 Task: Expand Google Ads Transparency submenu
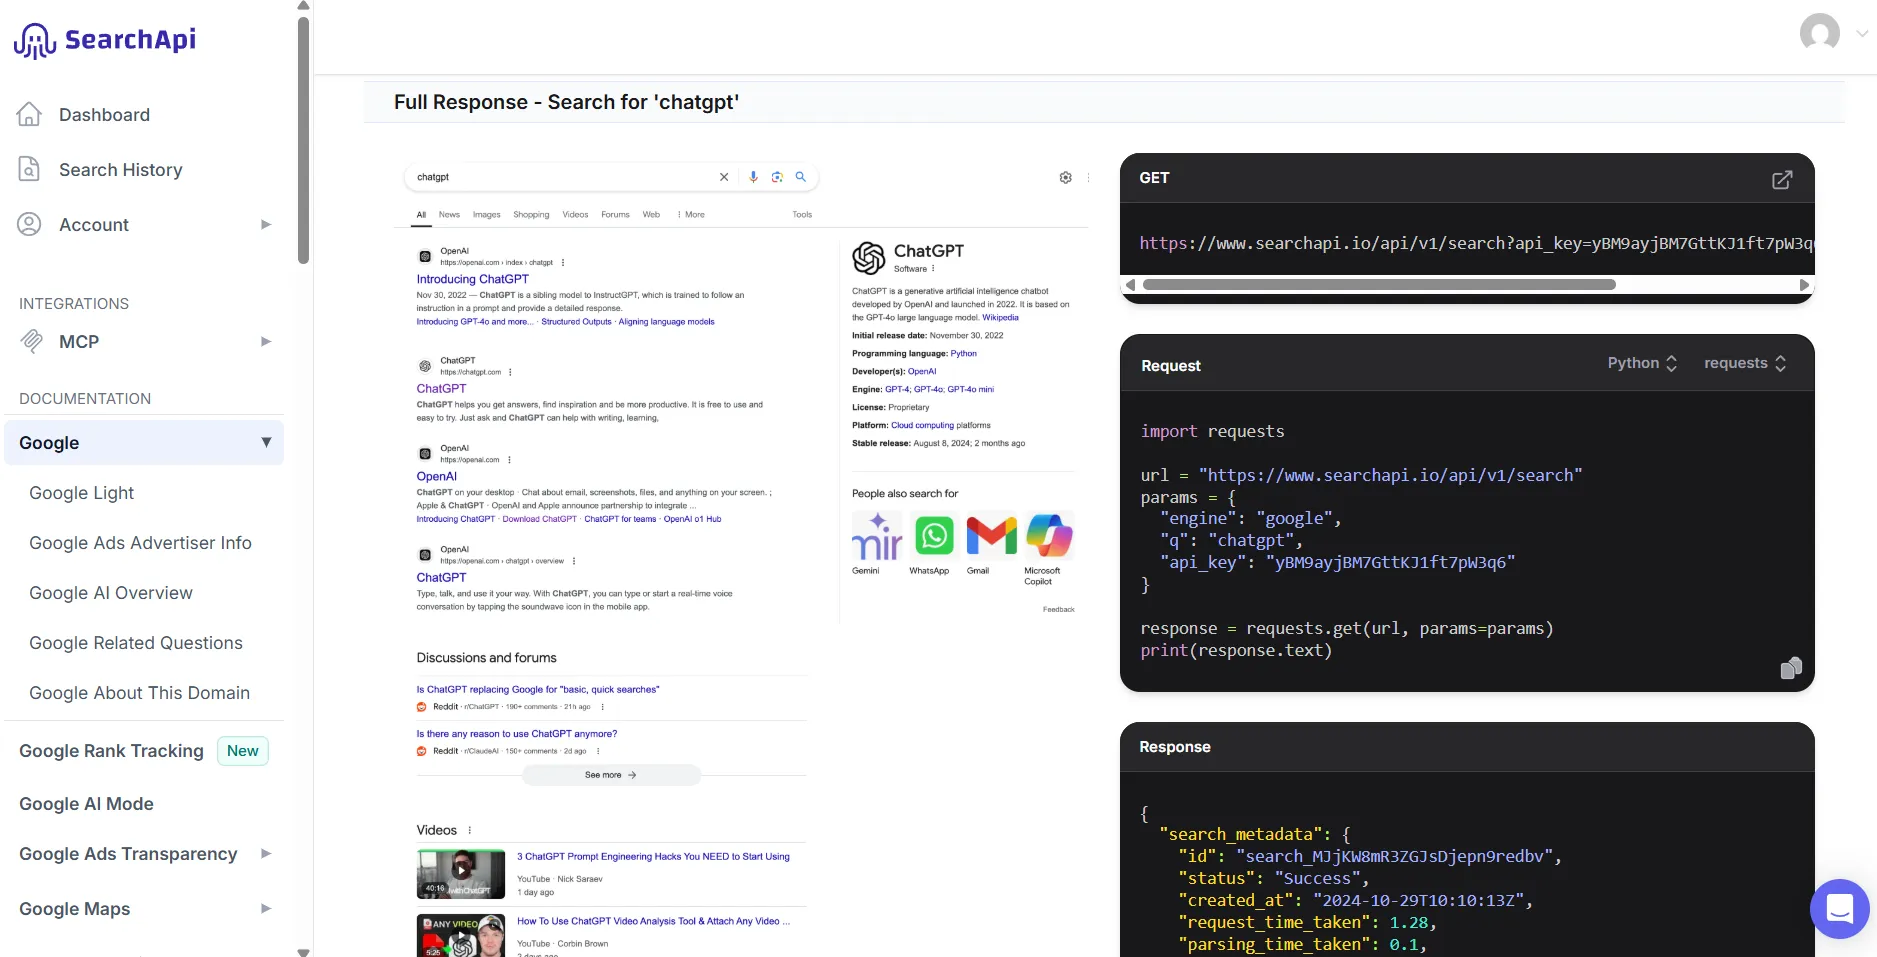pyautogui.click(x=266, y=853)
